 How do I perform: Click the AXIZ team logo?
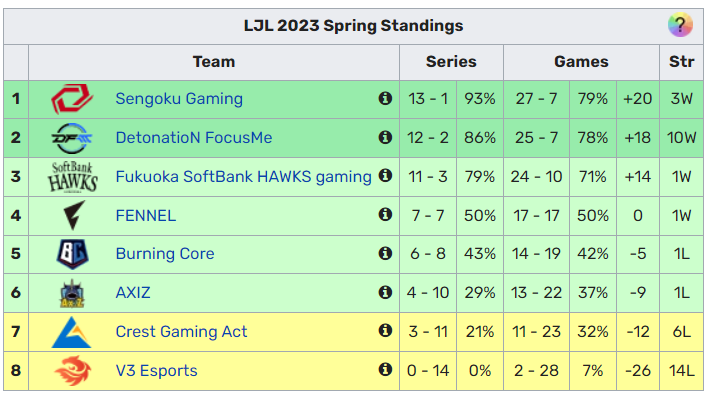click(x=72, y=293)
